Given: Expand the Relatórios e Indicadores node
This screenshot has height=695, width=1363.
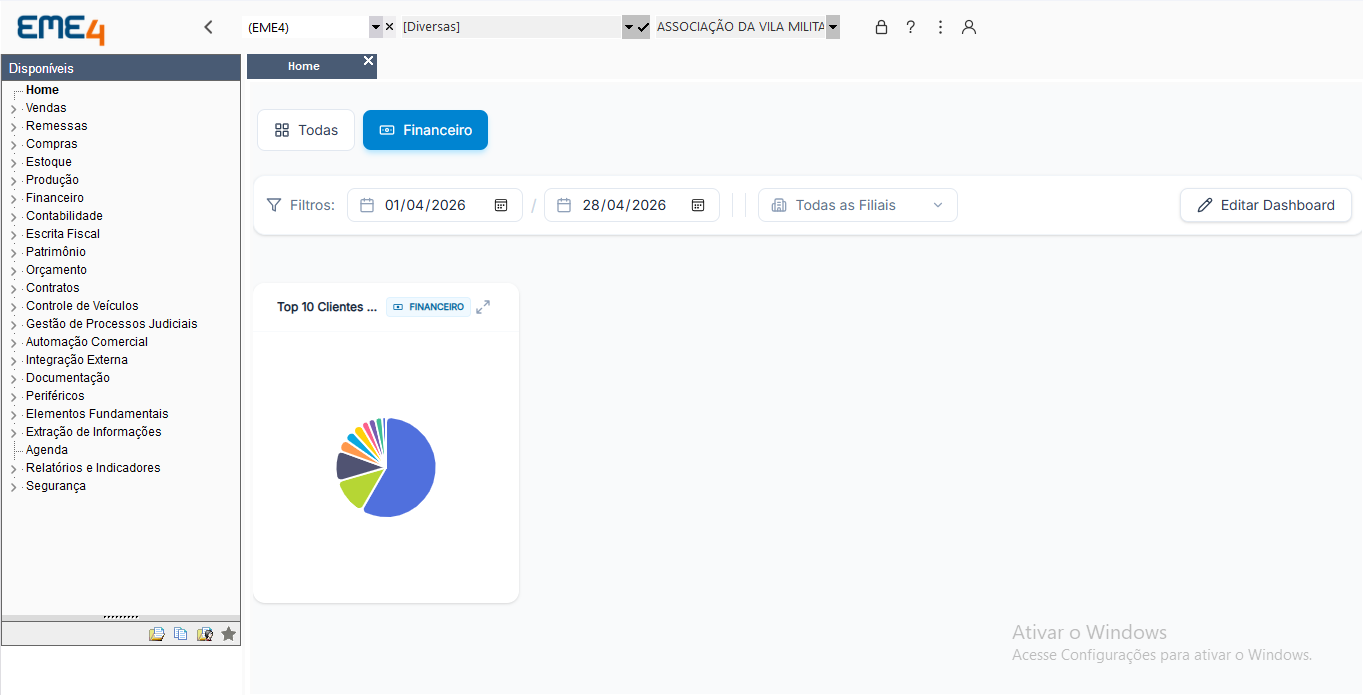Looking at the screenshot, I should 13,469.
